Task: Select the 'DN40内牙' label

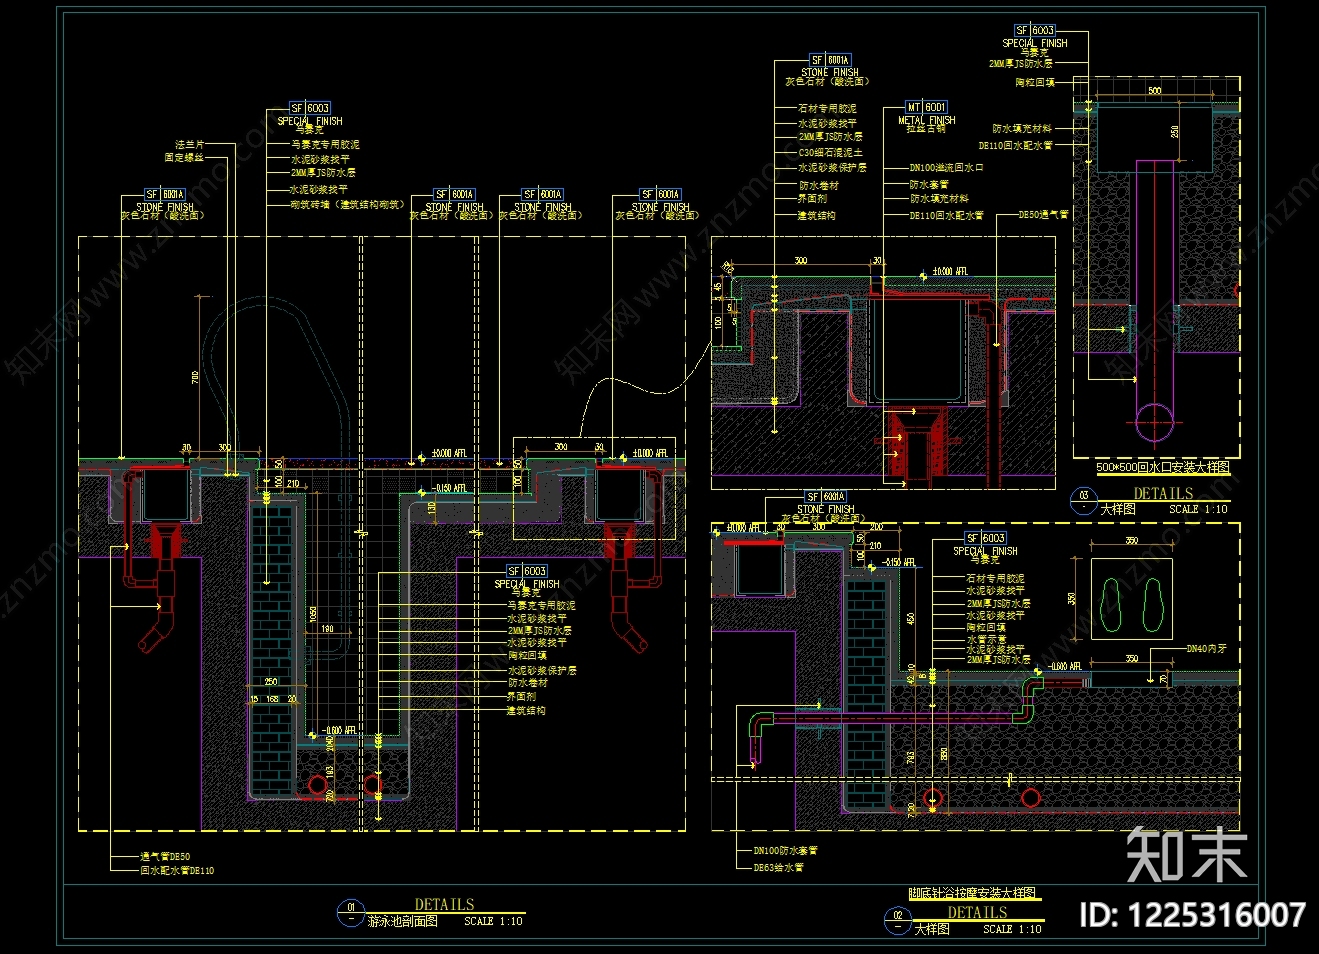Action: point(1206,649)
